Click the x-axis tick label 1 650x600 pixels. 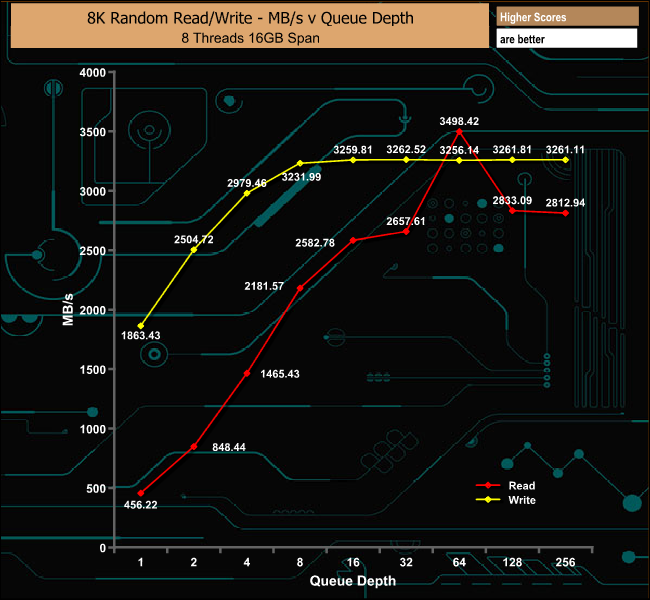[x=141, y=562]
